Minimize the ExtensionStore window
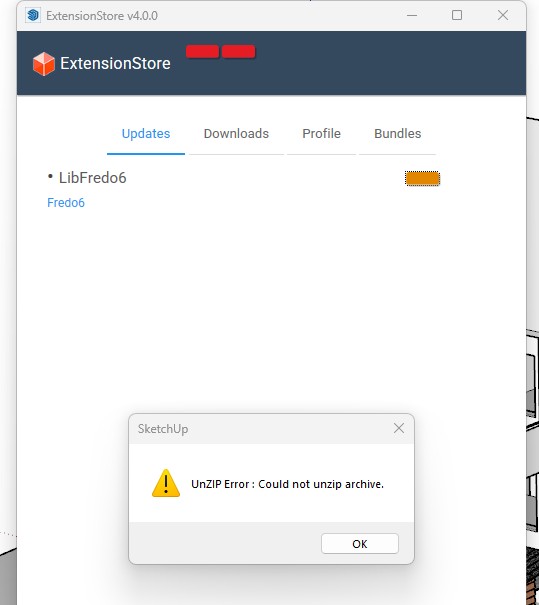This screenshot has height=605, width=539. [x=412, y=15]
